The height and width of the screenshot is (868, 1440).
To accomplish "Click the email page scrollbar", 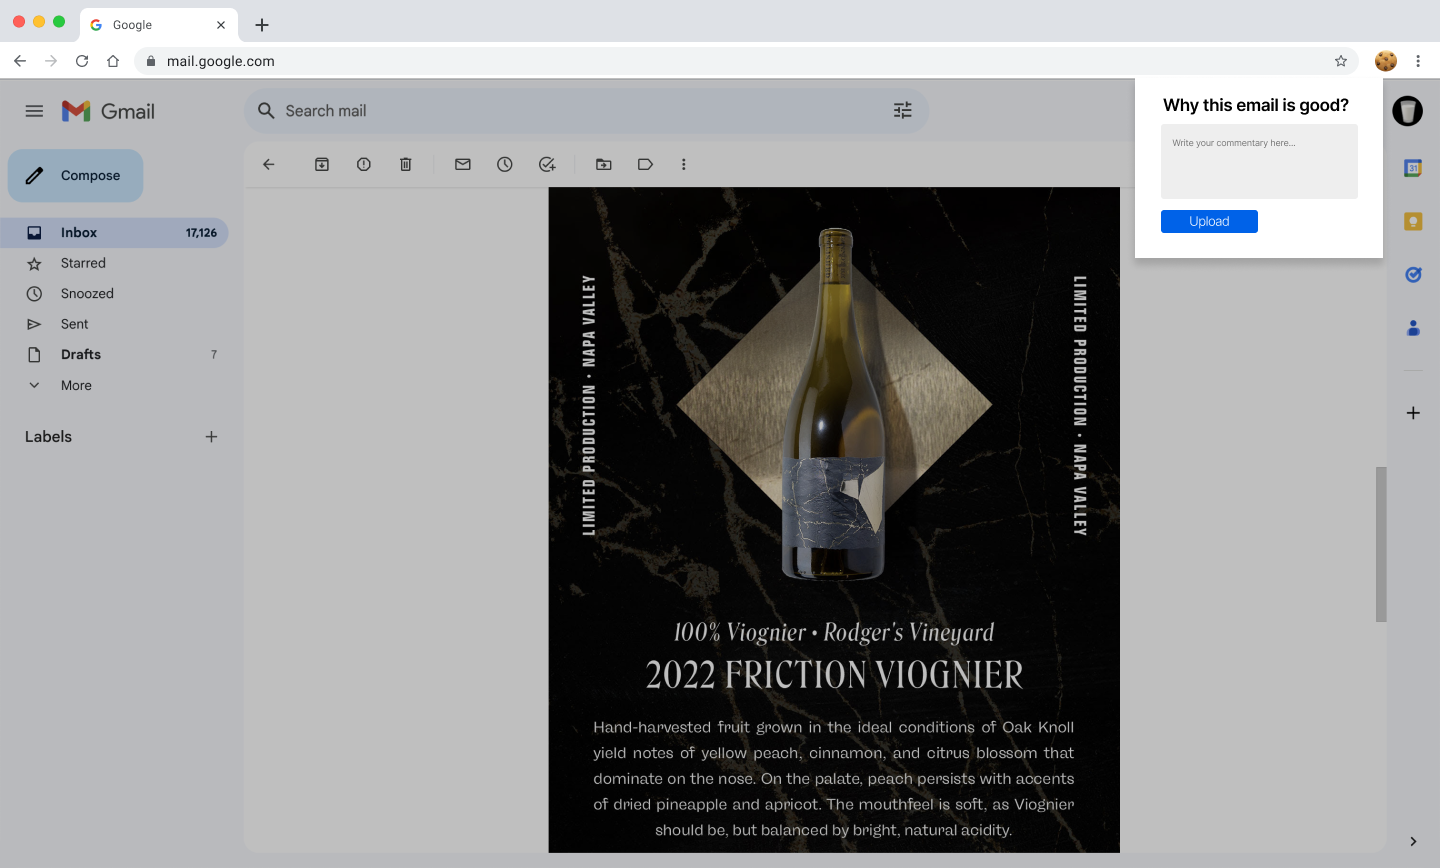I will tap(1381, 544).
